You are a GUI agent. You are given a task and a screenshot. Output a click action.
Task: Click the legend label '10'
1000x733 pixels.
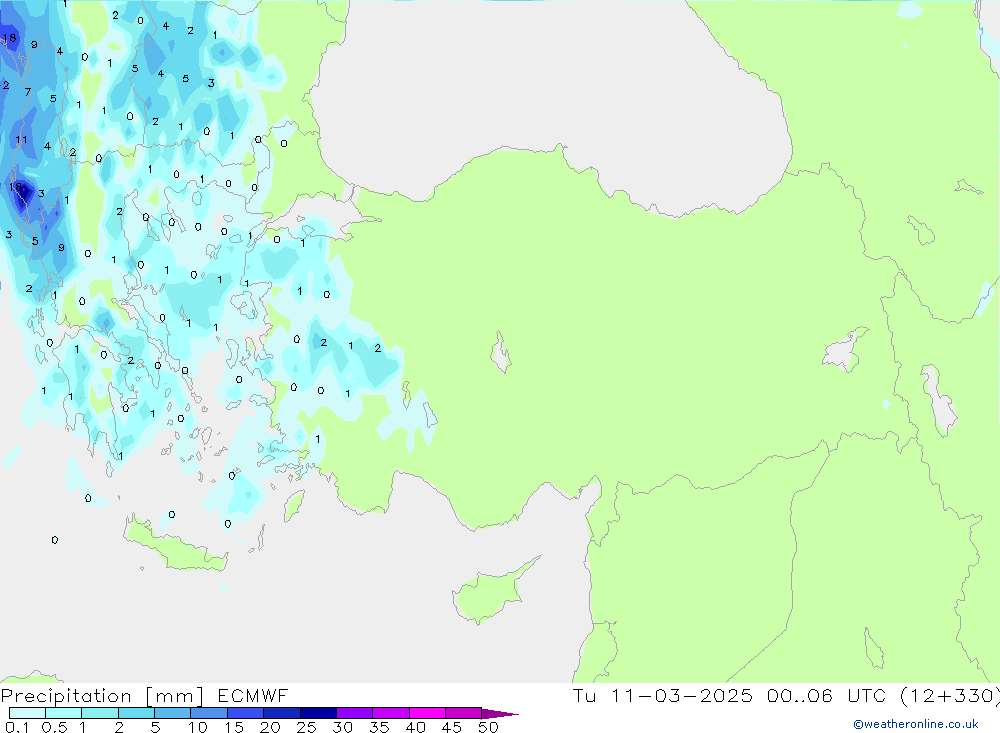(198, 727)
